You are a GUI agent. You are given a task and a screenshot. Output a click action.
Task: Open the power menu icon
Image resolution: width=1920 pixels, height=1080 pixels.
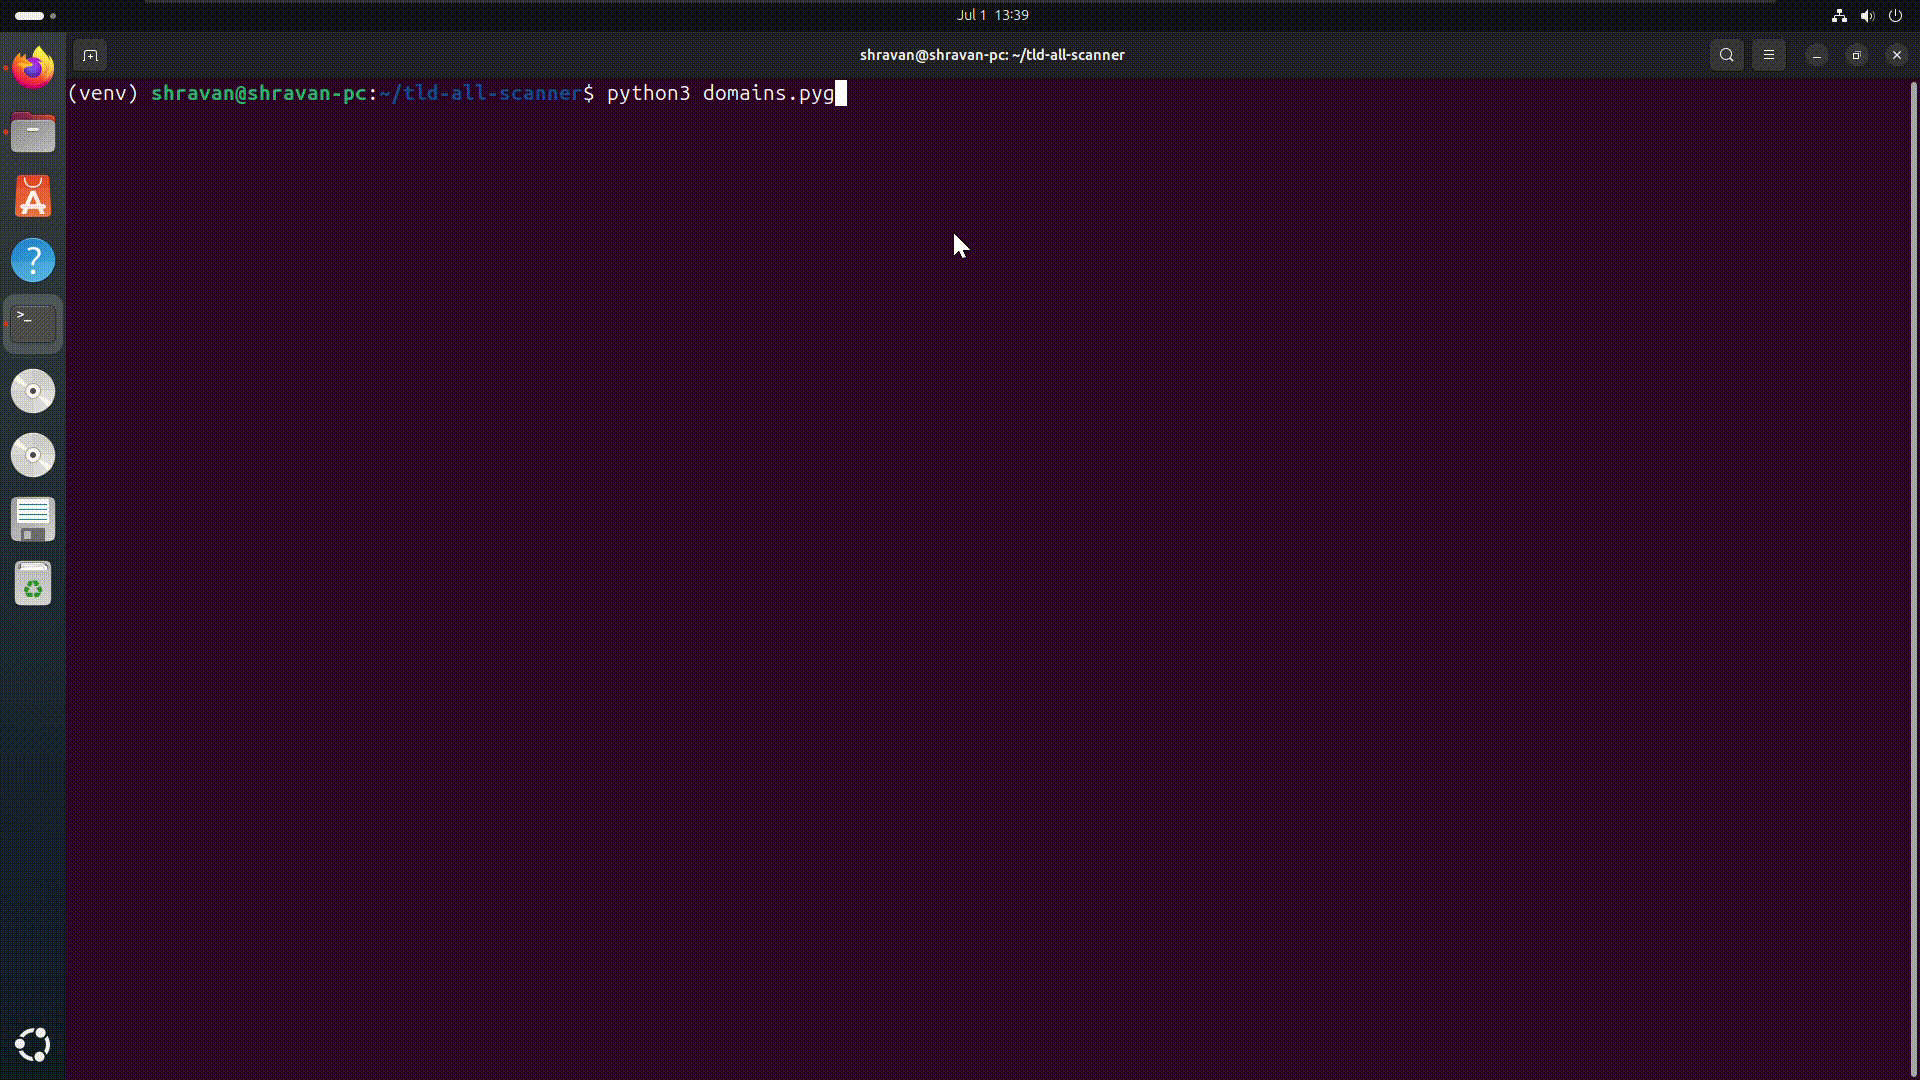[1895, 16]
